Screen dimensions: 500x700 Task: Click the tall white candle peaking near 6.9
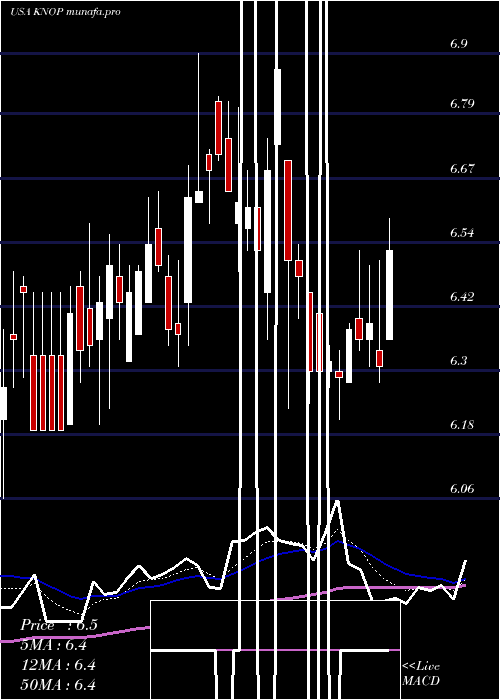coord(278,107)
